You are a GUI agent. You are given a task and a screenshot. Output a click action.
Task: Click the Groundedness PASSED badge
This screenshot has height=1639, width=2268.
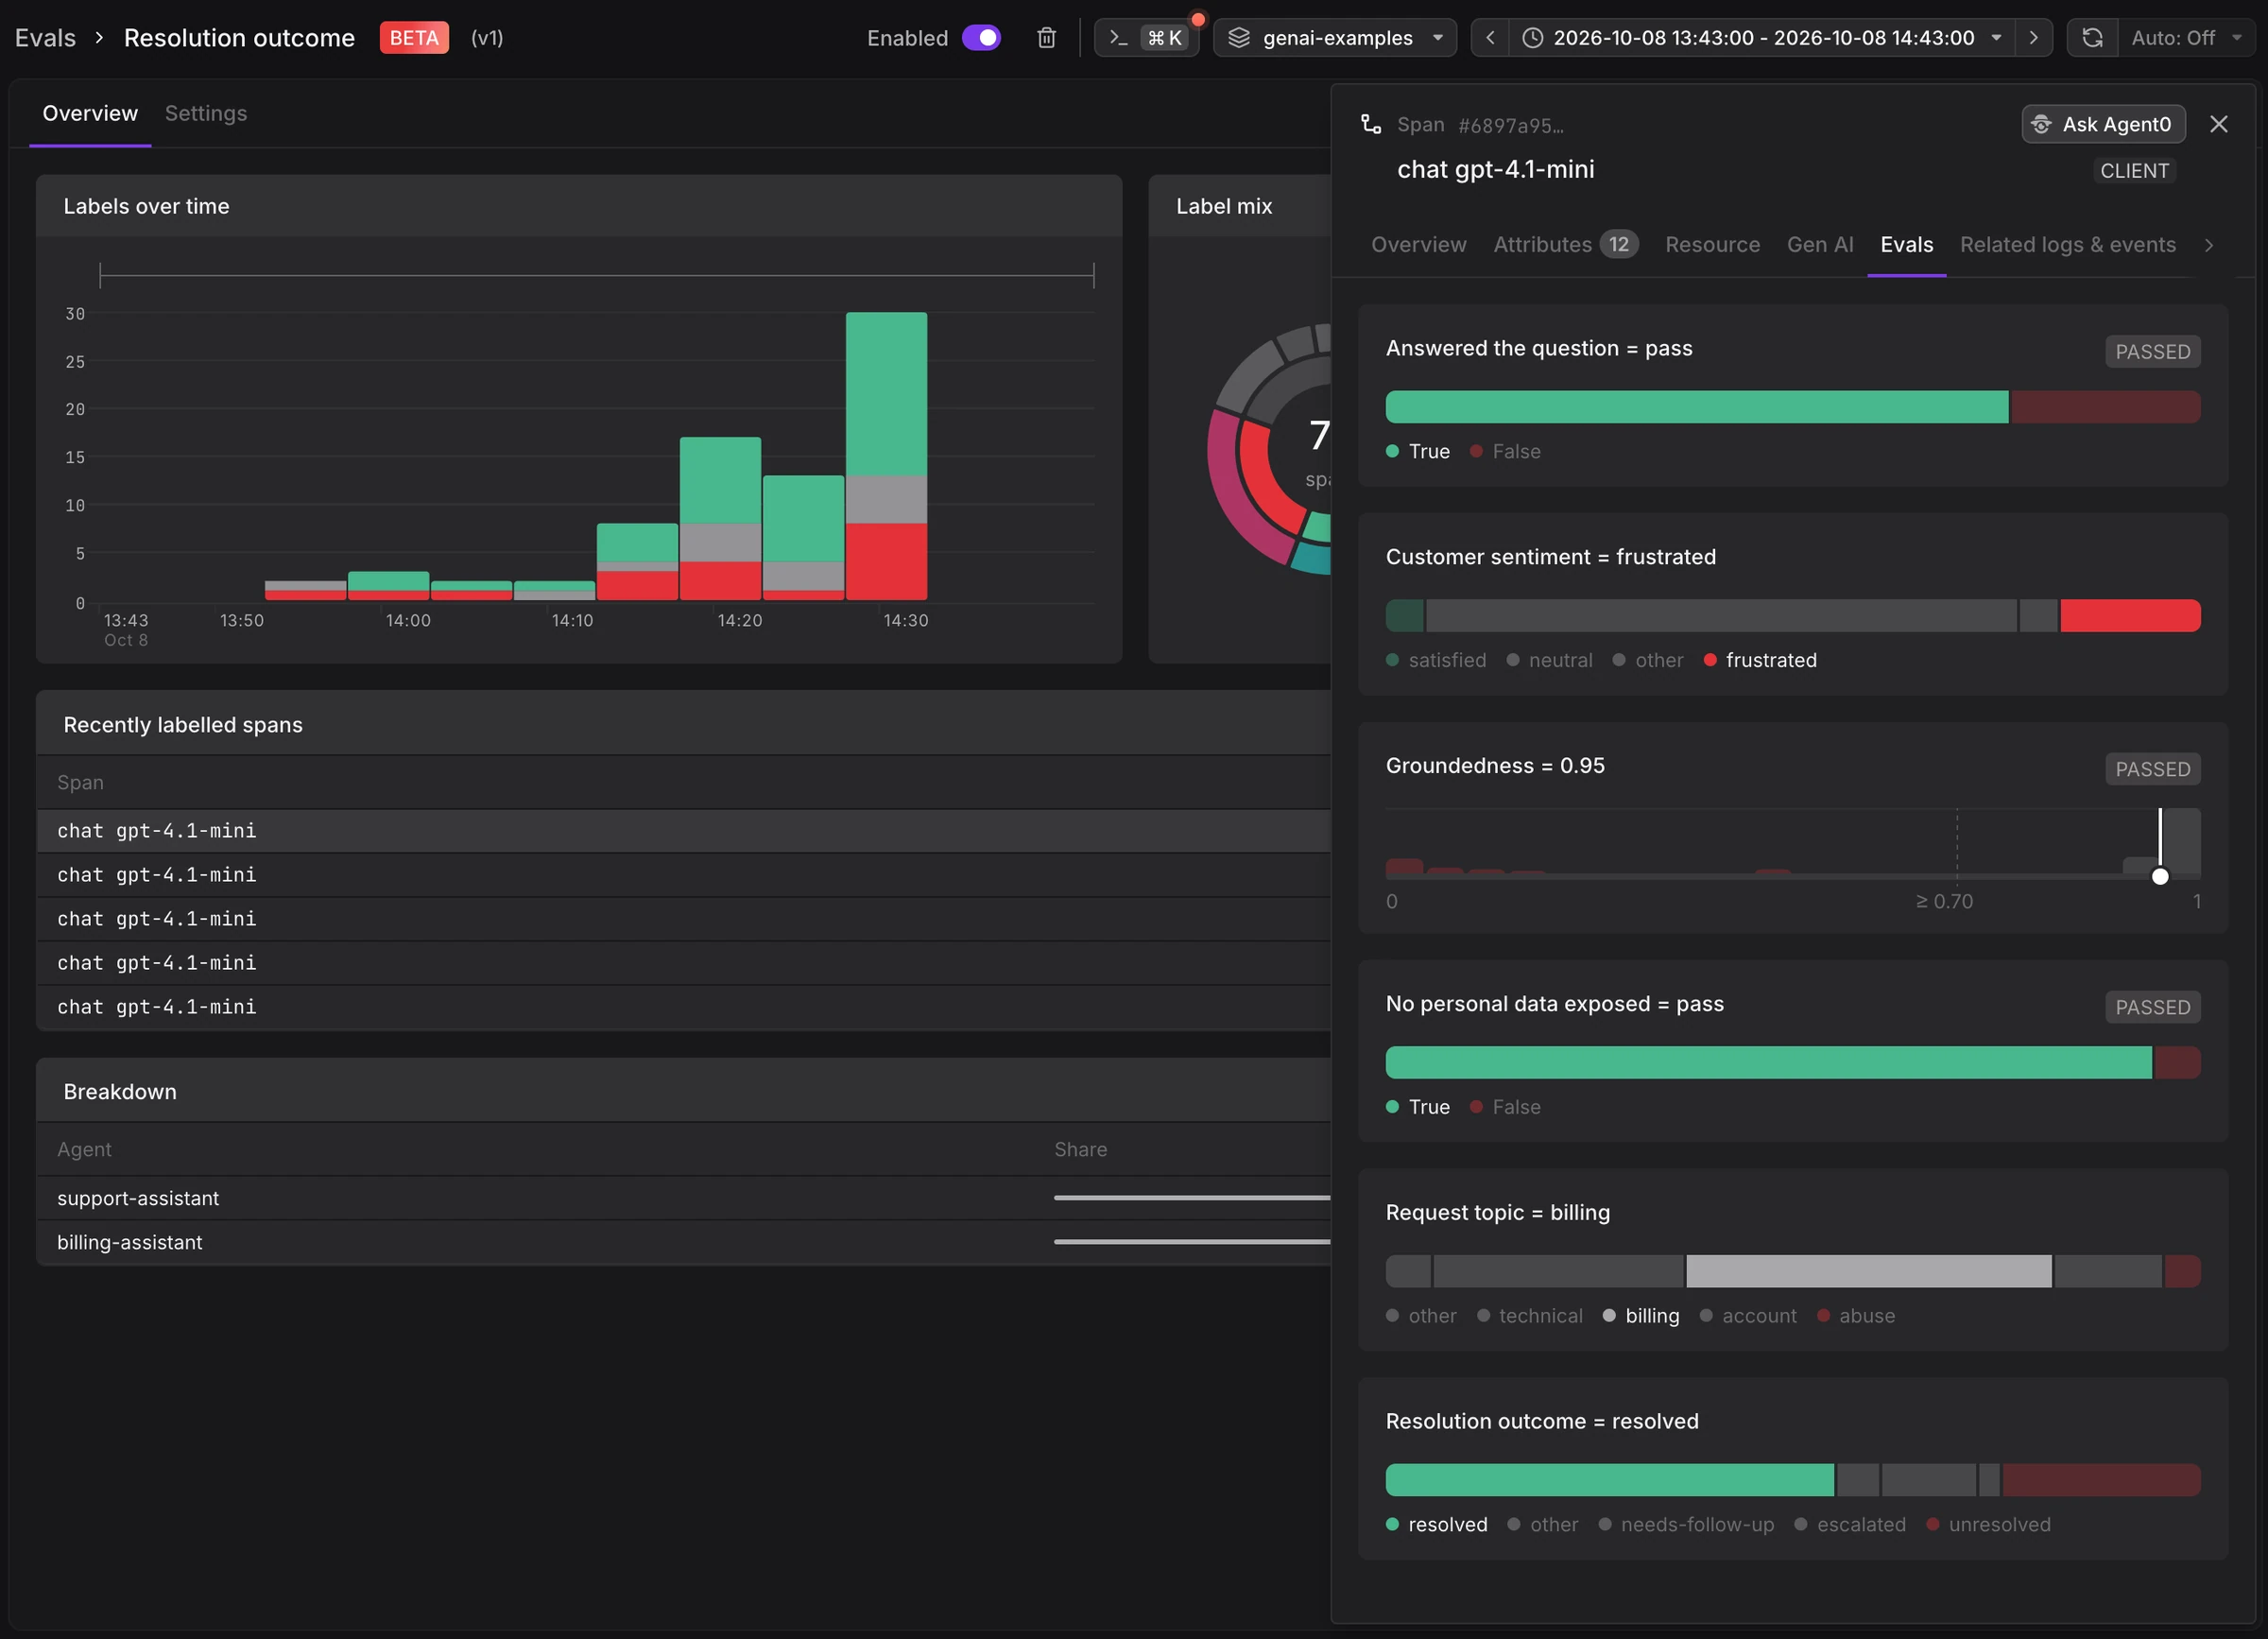pos(2152,770)
